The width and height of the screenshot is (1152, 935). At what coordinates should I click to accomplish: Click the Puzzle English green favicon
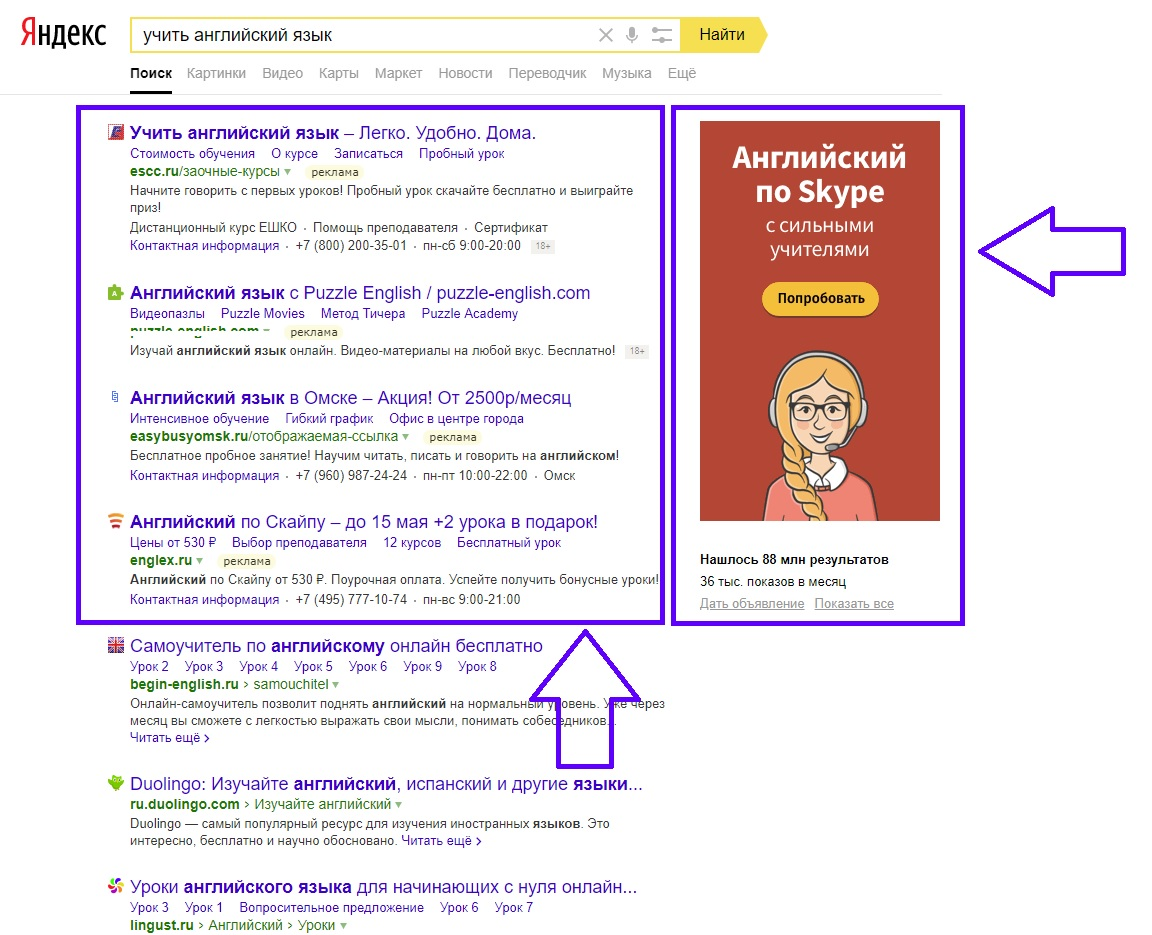pyautogui.click(x=115, y=292)
